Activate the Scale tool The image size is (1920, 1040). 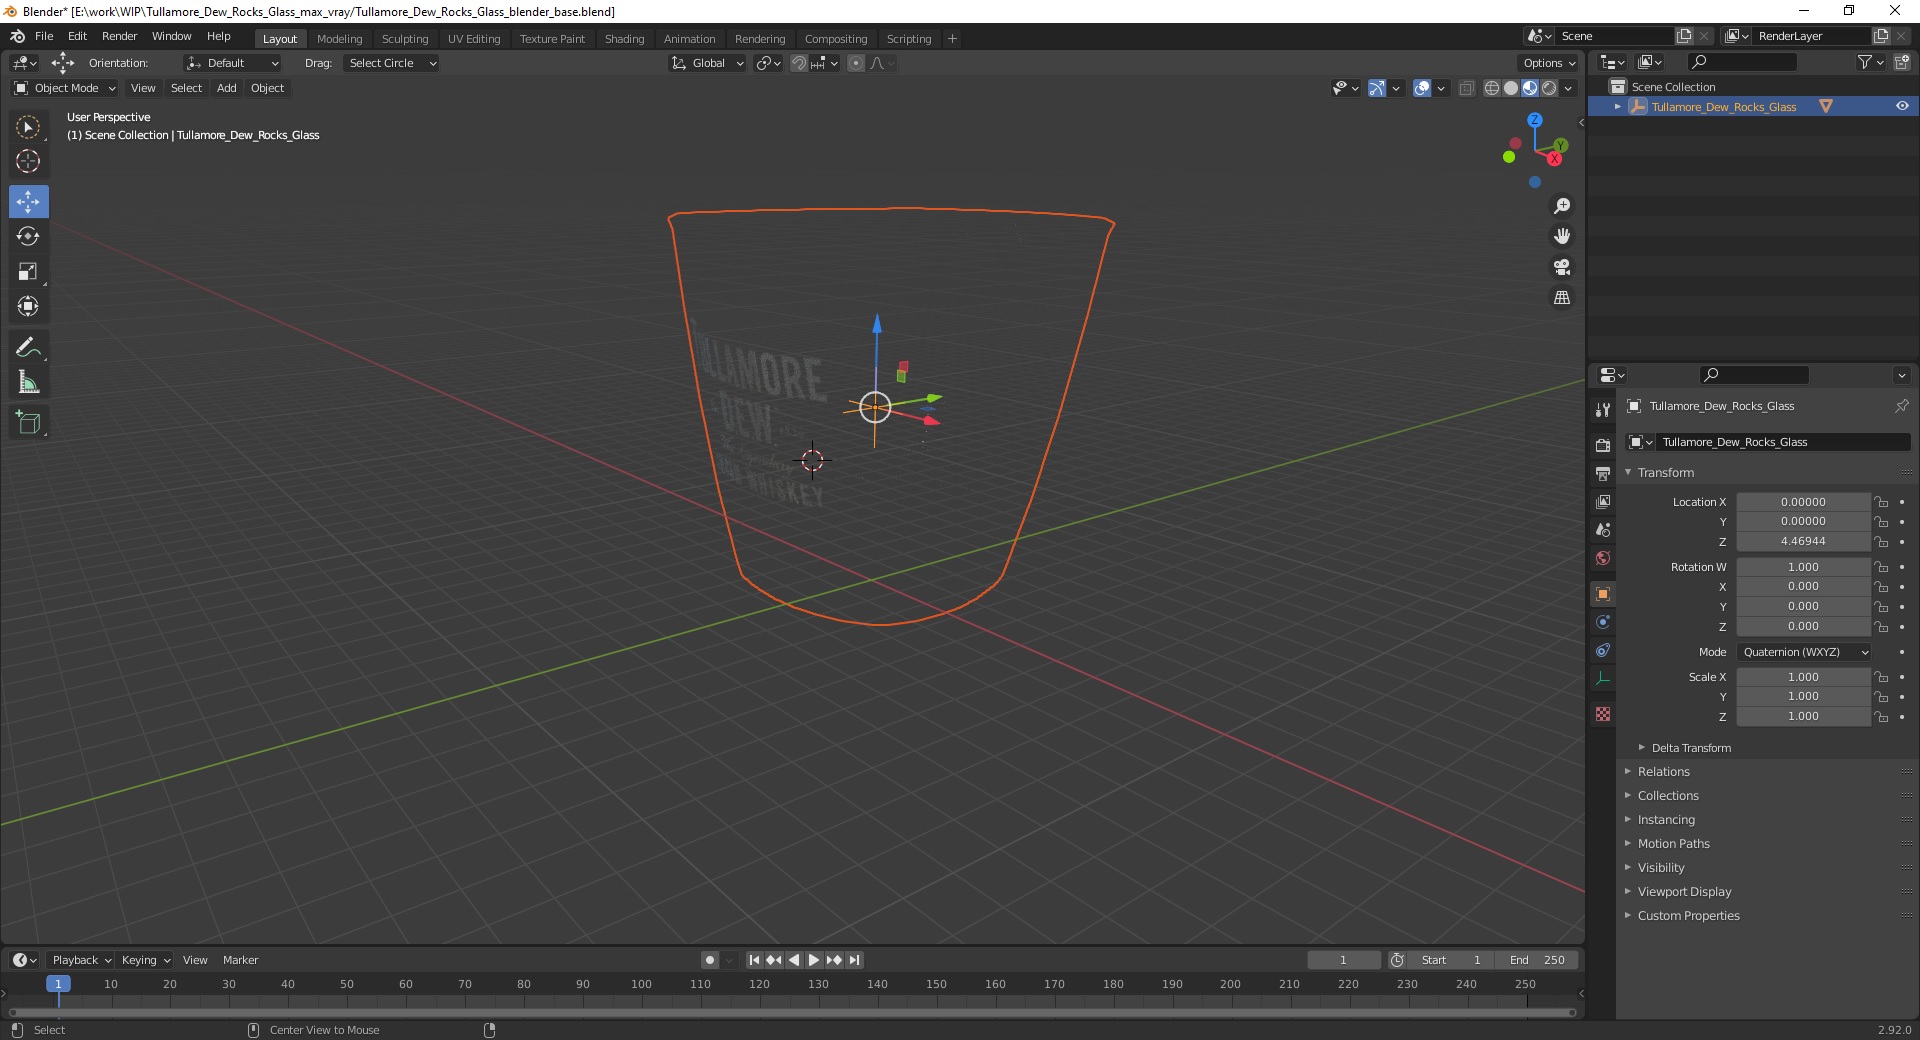click(28, 271)
